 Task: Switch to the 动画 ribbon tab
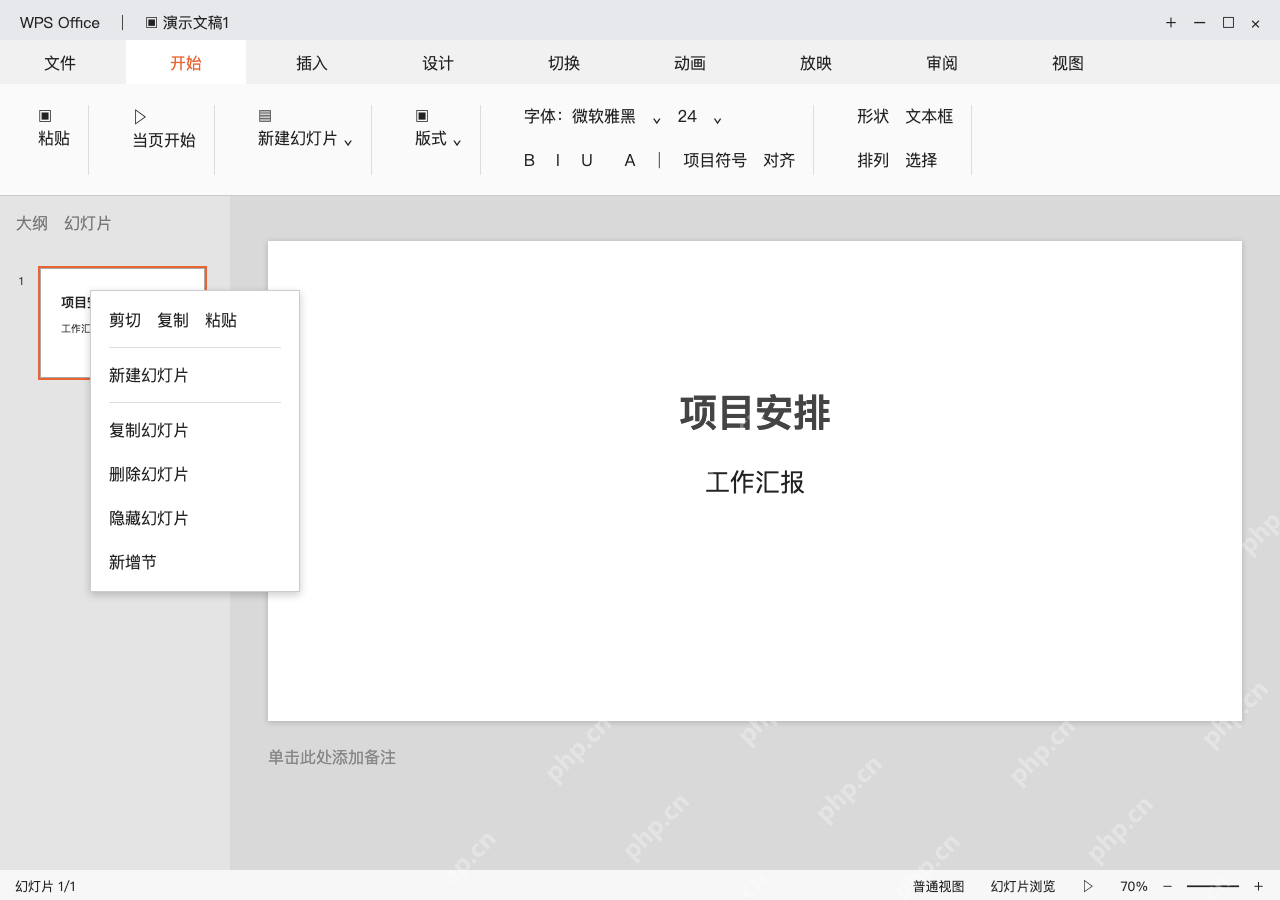pyautogui.click(x=690, y=63)
